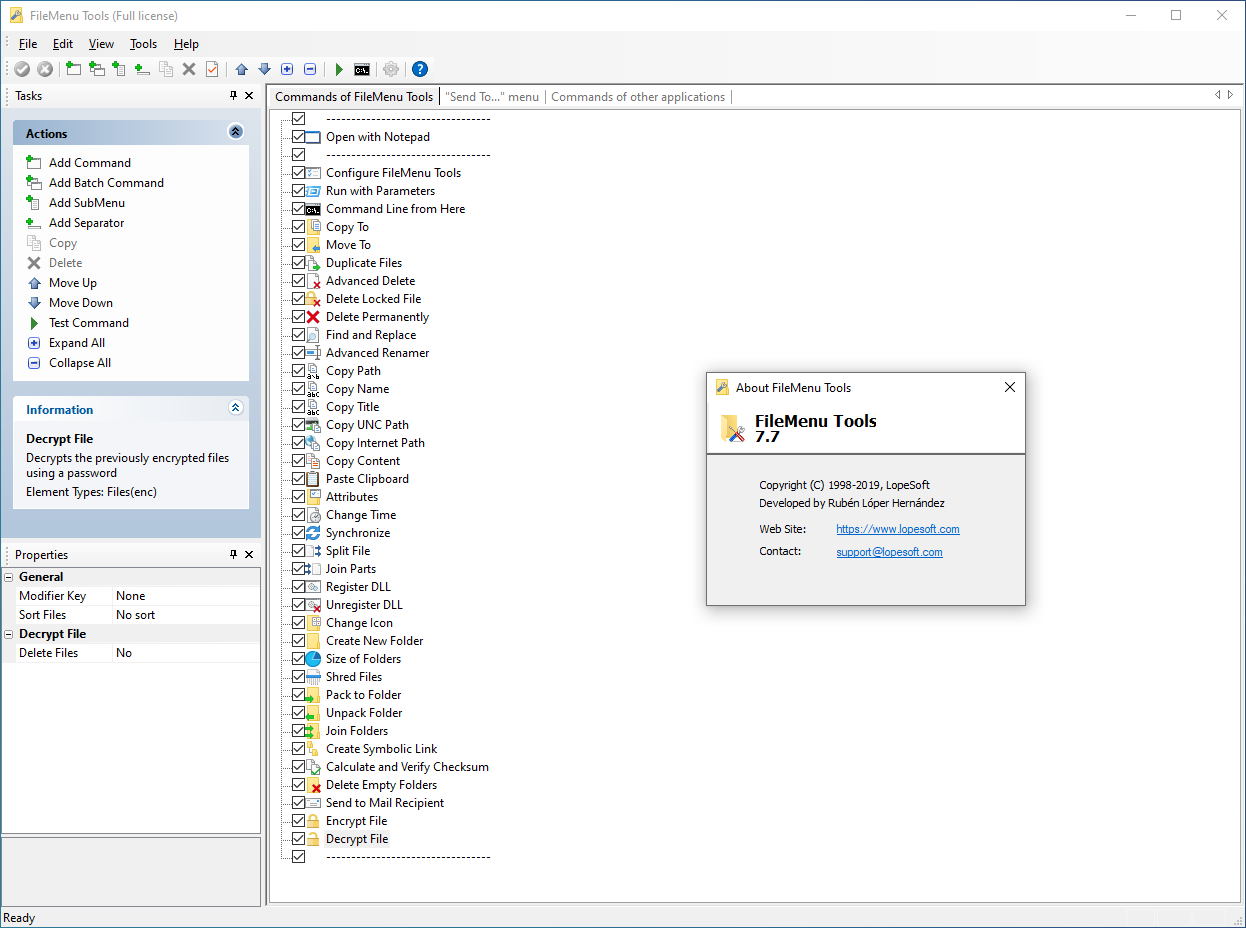Viewport: 1246px width, 928px height.
Task: Click the green Test Command play icon
Action: [339, 69]
